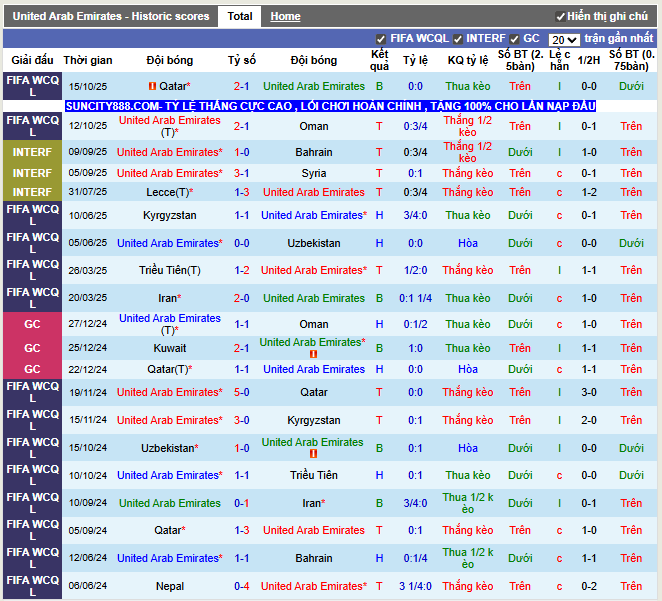Open Kyrgyzstan team on 10/06/25 row

click(x=169, y=215)
